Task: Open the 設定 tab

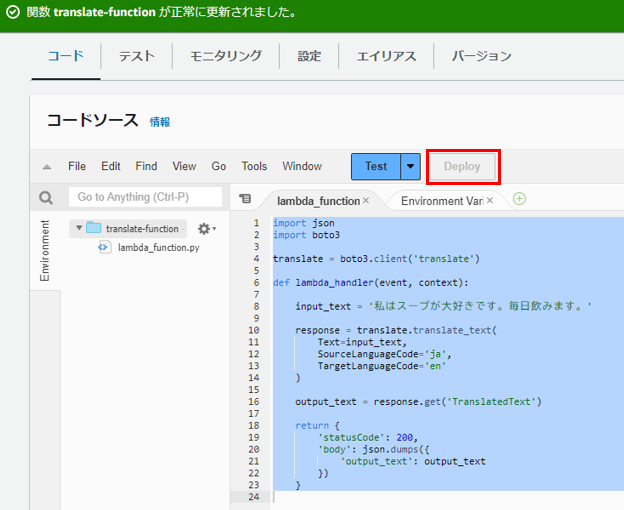Action: coord(309,56)
